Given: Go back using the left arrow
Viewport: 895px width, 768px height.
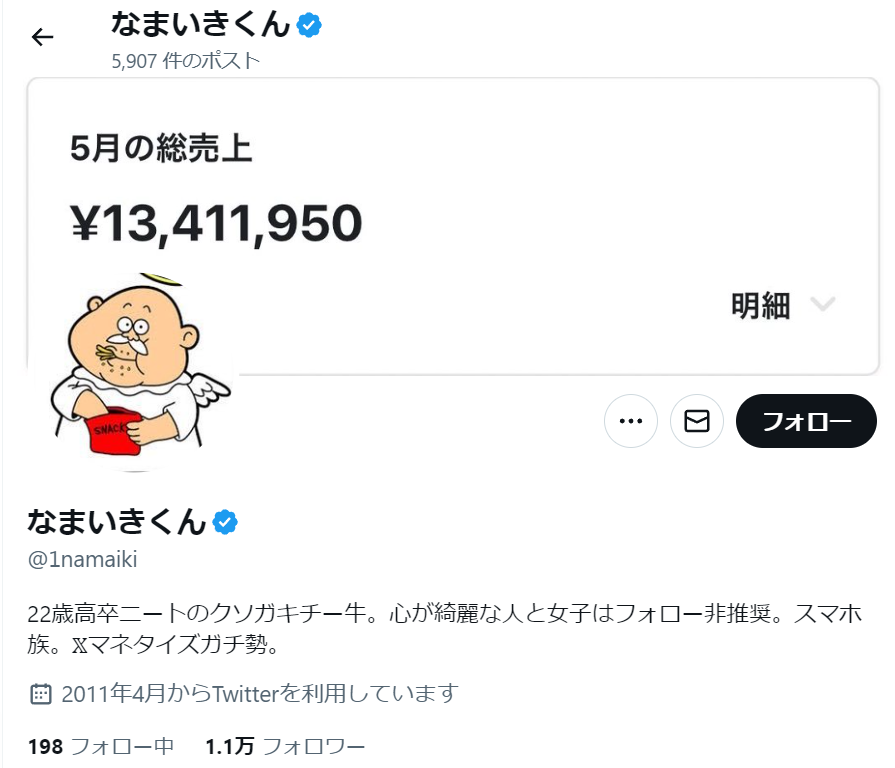Looking at the screenshot, I should (x=42, y=37).
